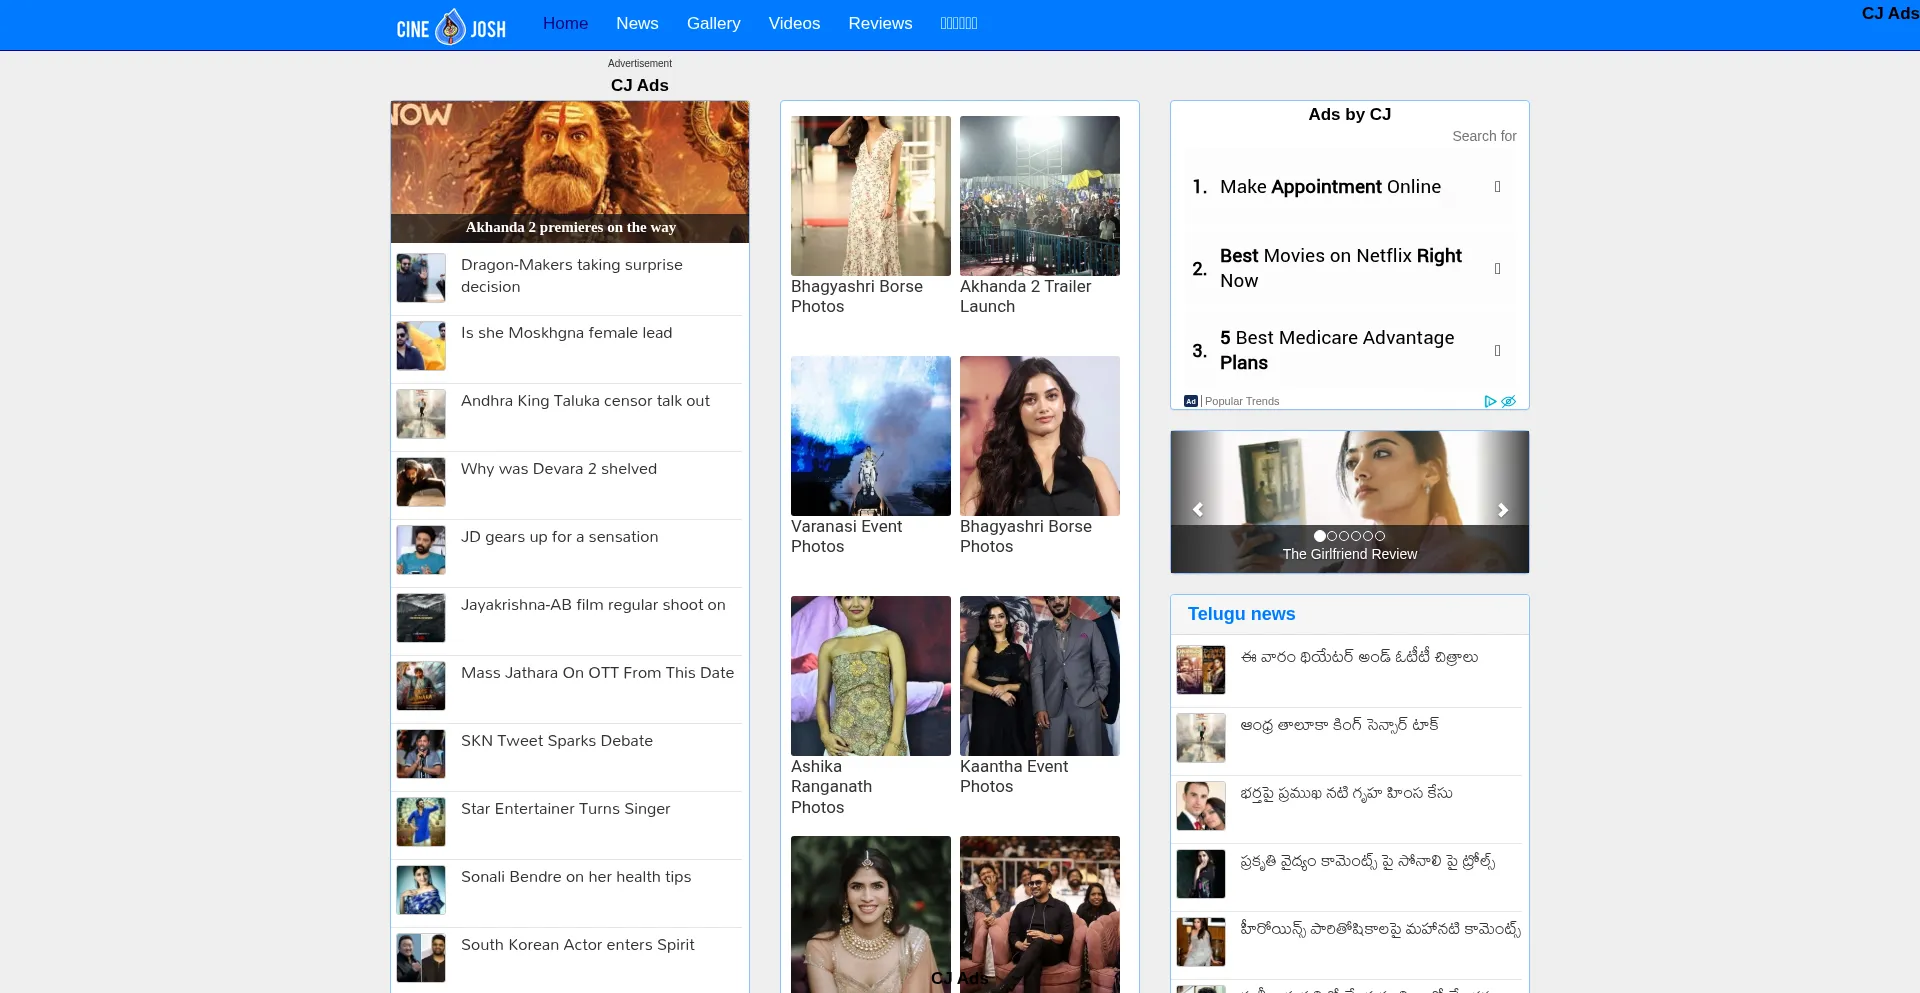Select the second carousel indicator dot

point(1332,536)
